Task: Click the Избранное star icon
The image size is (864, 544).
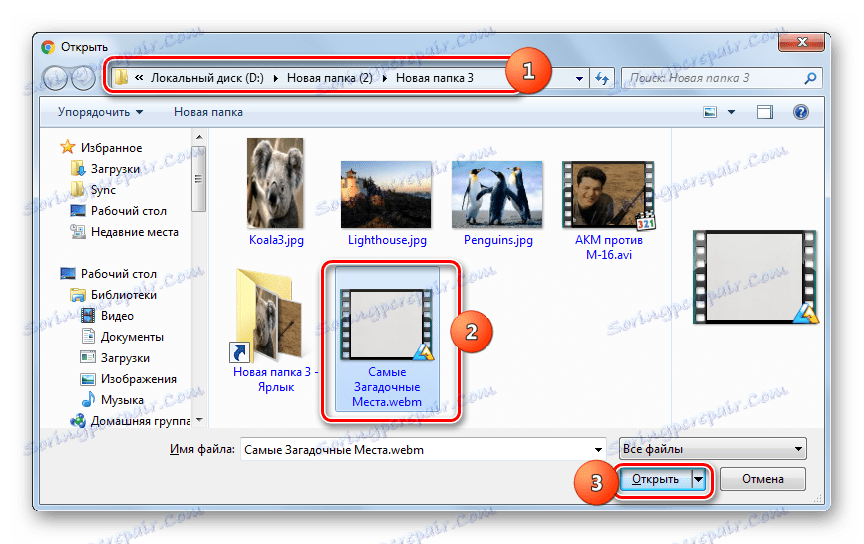Action: 67,147
